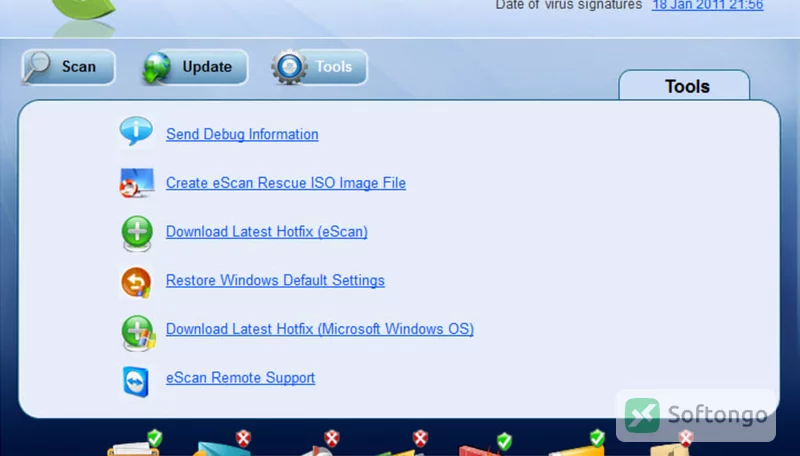Open the Update section
Image resolution: width=800 pixels, height=456 pixels.
coord(195,67)
